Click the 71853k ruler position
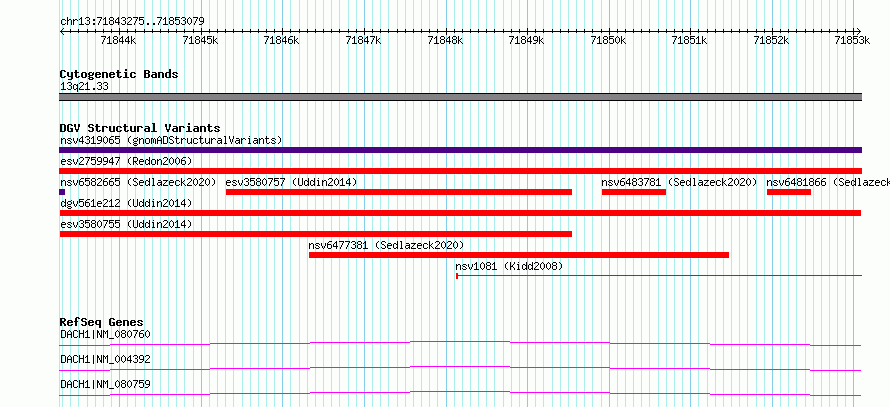Viewport: 890px width, 407px height. pyautogui.click(x=853, y=40)
